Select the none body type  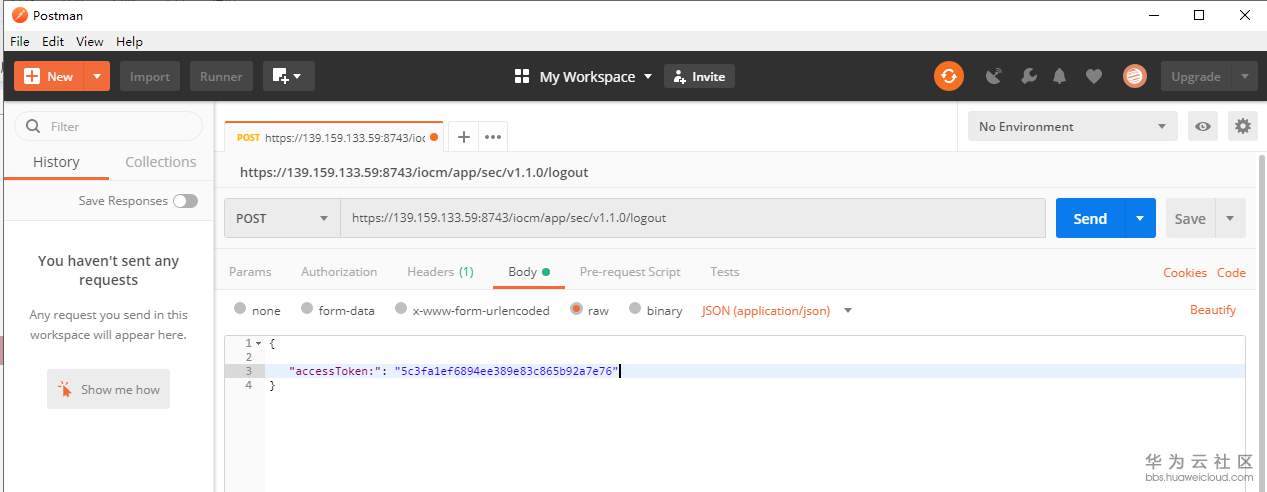coord(240,309)
